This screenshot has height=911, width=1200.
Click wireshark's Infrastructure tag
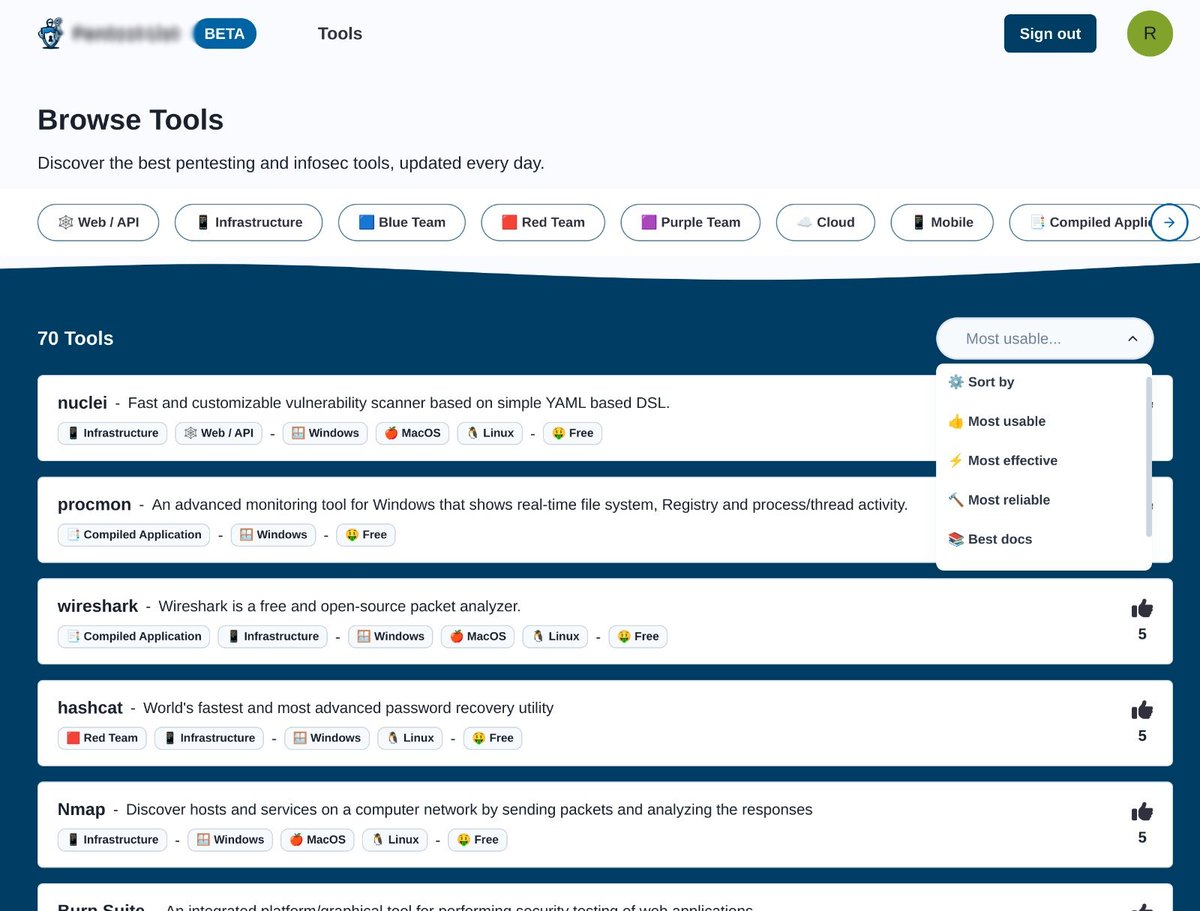[x=273, y=636]
